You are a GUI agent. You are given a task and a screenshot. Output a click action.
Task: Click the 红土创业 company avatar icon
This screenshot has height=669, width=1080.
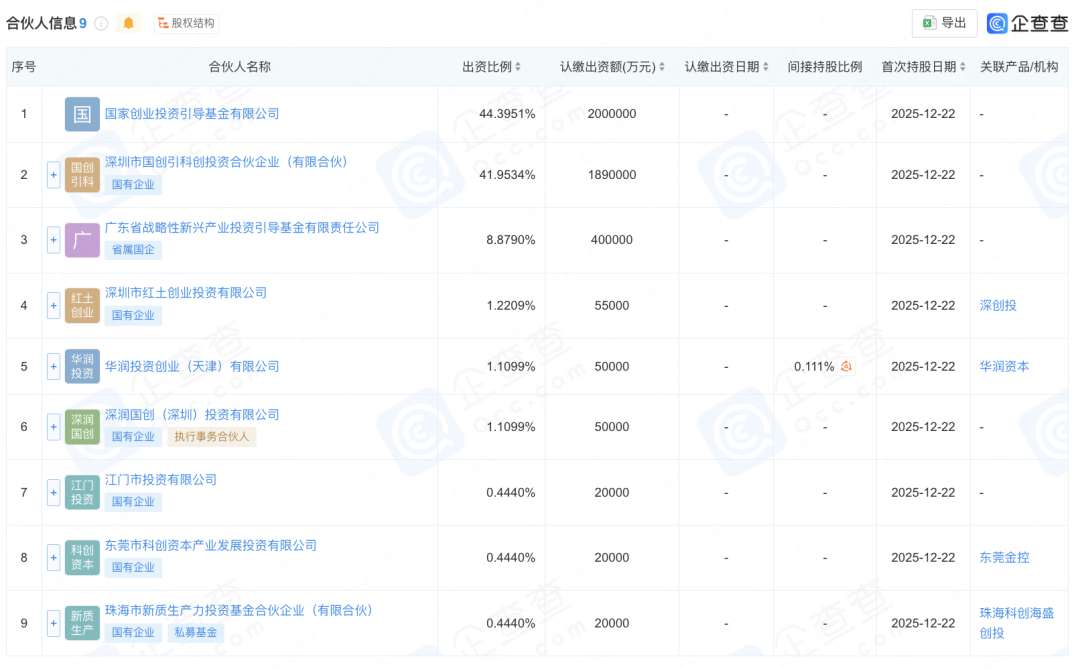82,306
